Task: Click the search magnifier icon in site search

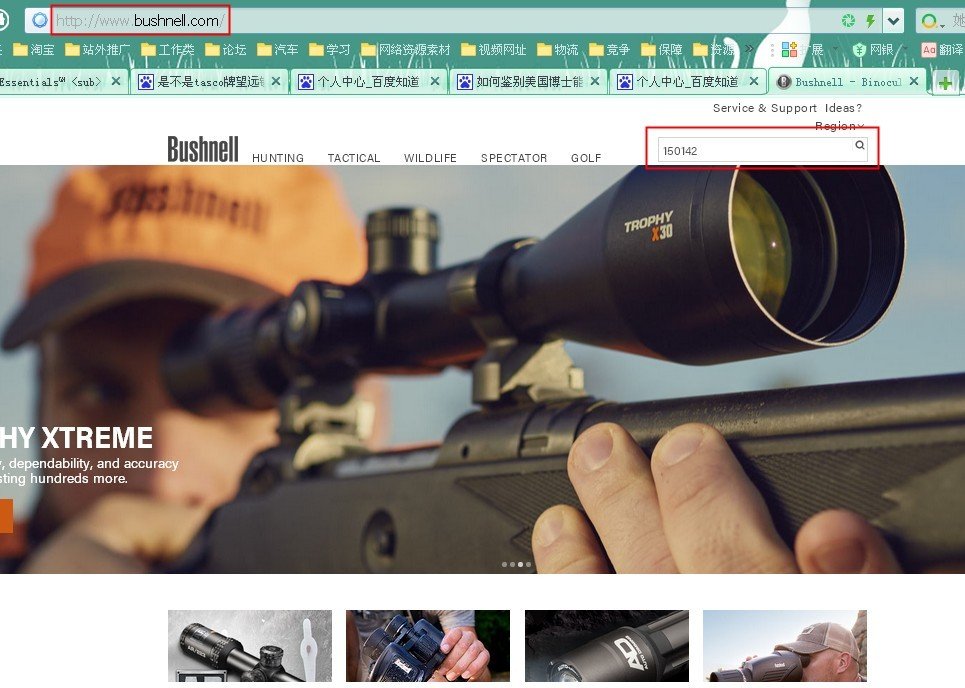Action: coord(859,146)
